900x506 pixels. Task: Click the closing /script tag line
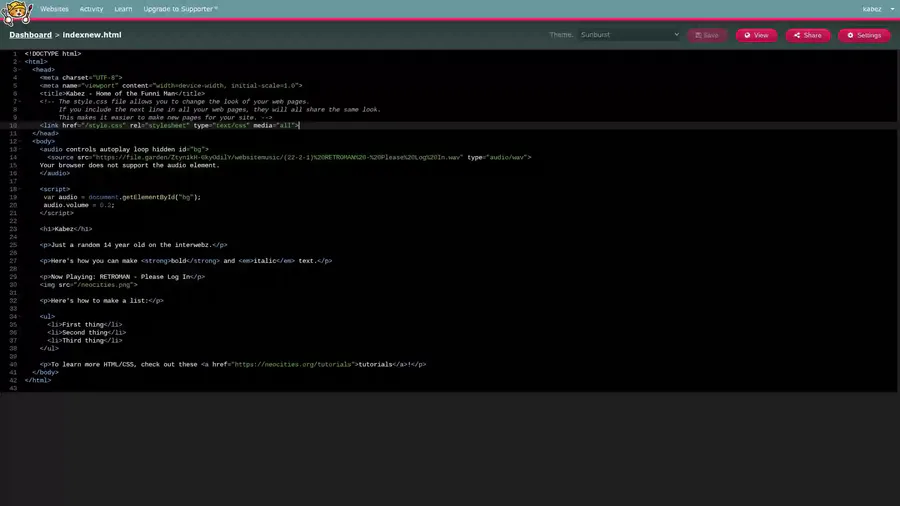pos(57,213)
